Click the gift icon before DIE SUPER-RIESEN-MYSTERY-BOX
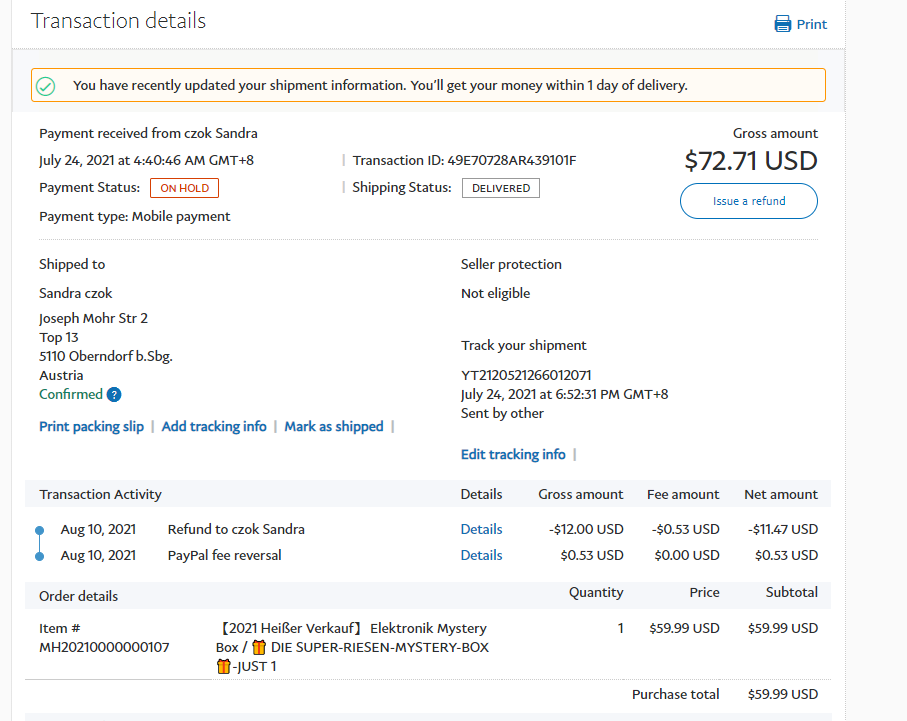907x721 pixels. [x=258, y=647]
